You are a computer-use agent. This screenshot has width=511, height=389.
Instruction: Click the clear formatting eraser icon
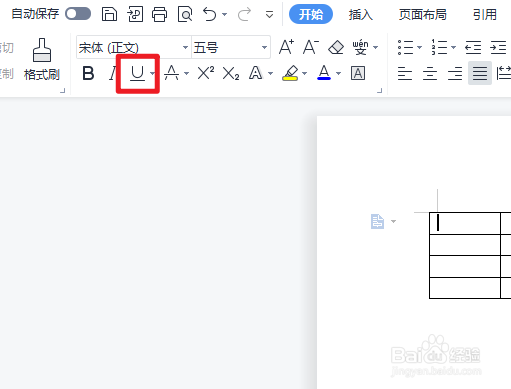pos(336,47)
